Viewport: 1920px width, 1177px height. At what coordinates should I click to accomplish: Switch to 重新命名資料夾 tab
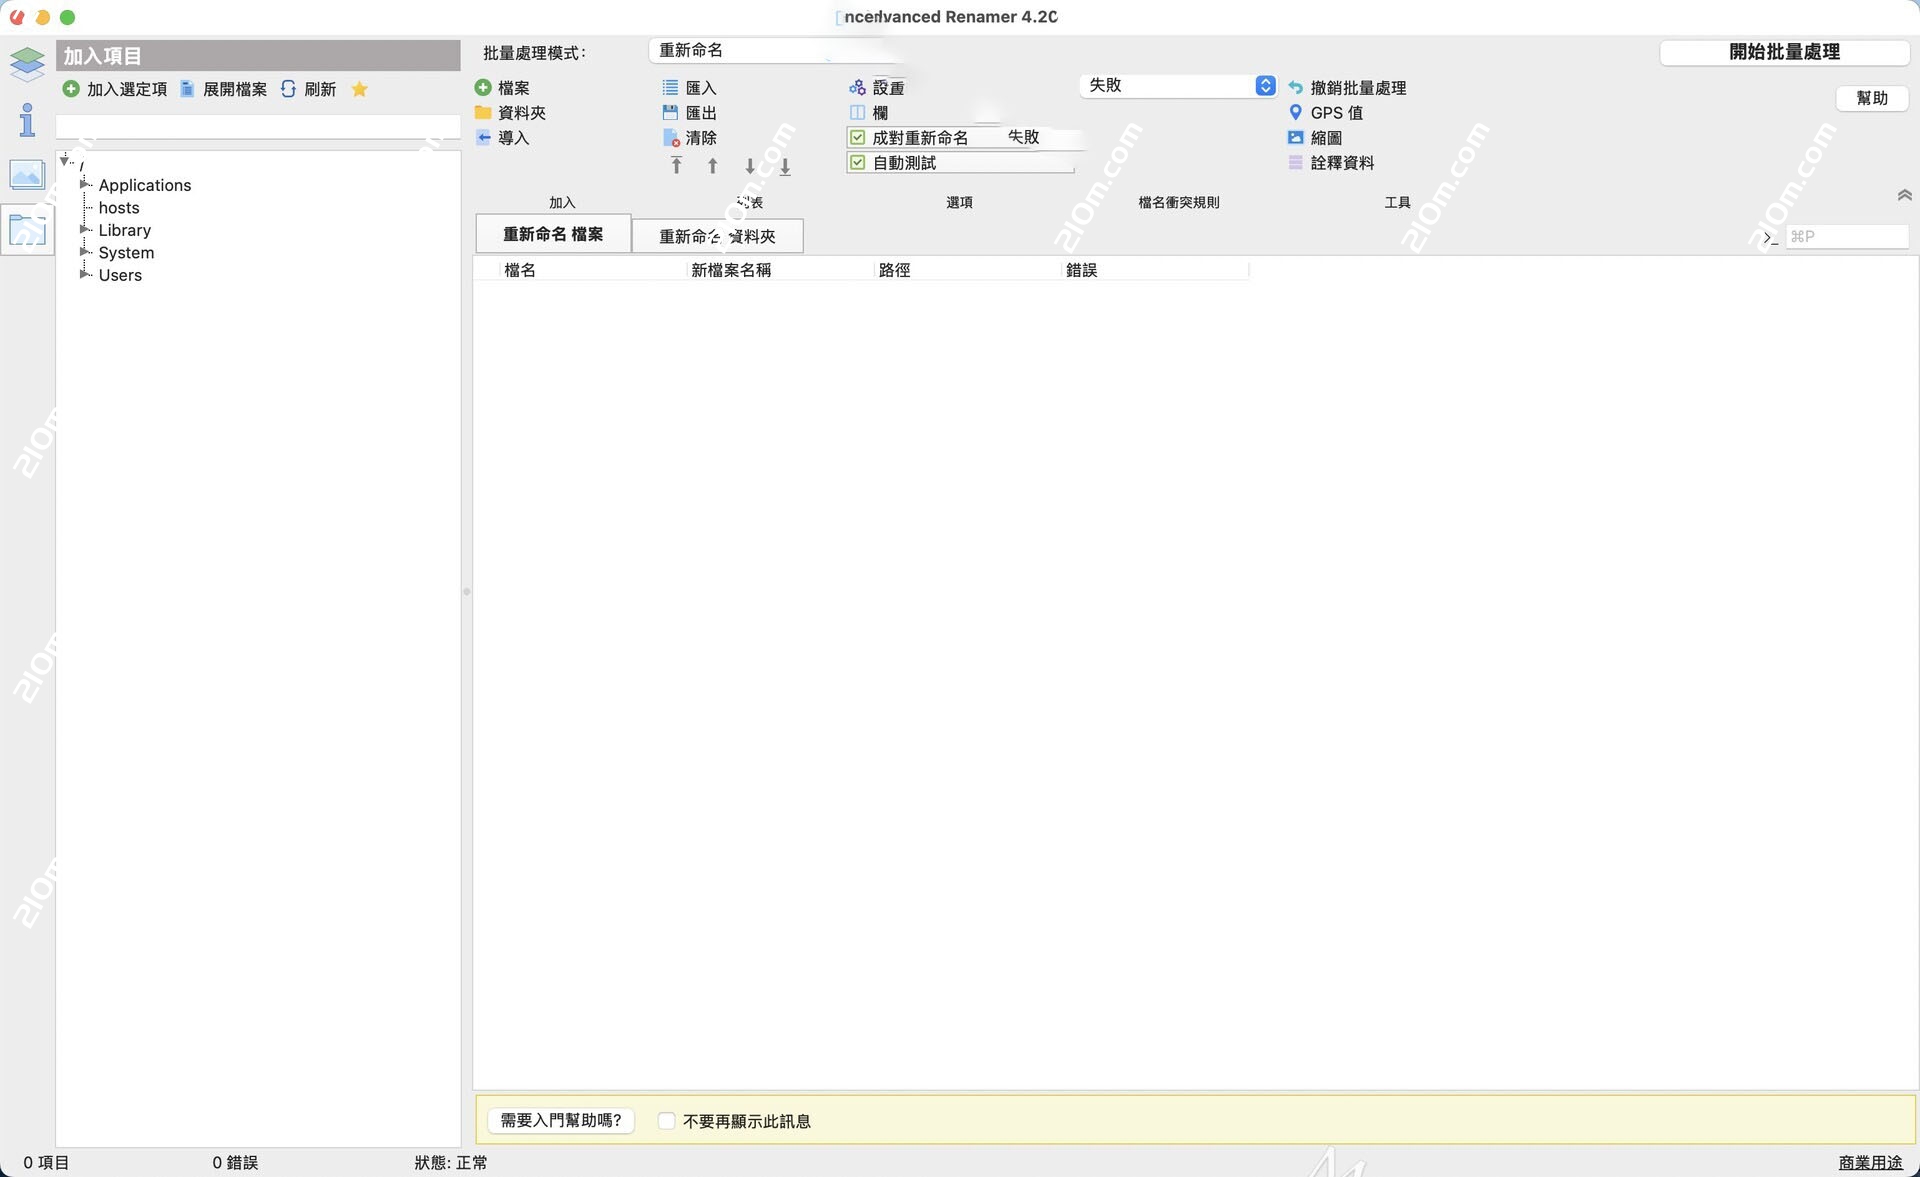pos(716,236)
